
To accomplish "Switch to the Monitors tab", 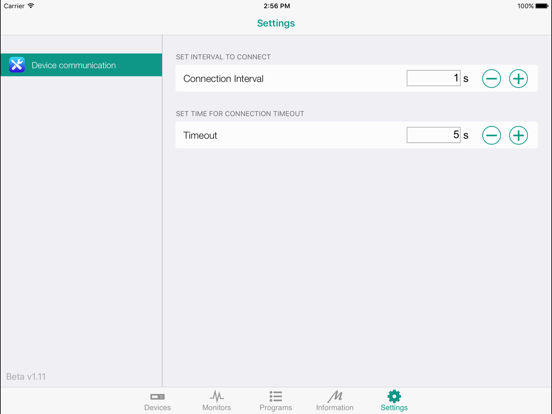I will coord(217,401).
